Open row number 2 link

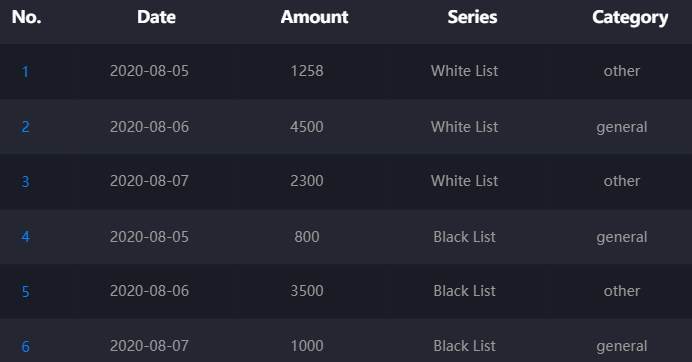pyautogui.click(x=26, y=127)
